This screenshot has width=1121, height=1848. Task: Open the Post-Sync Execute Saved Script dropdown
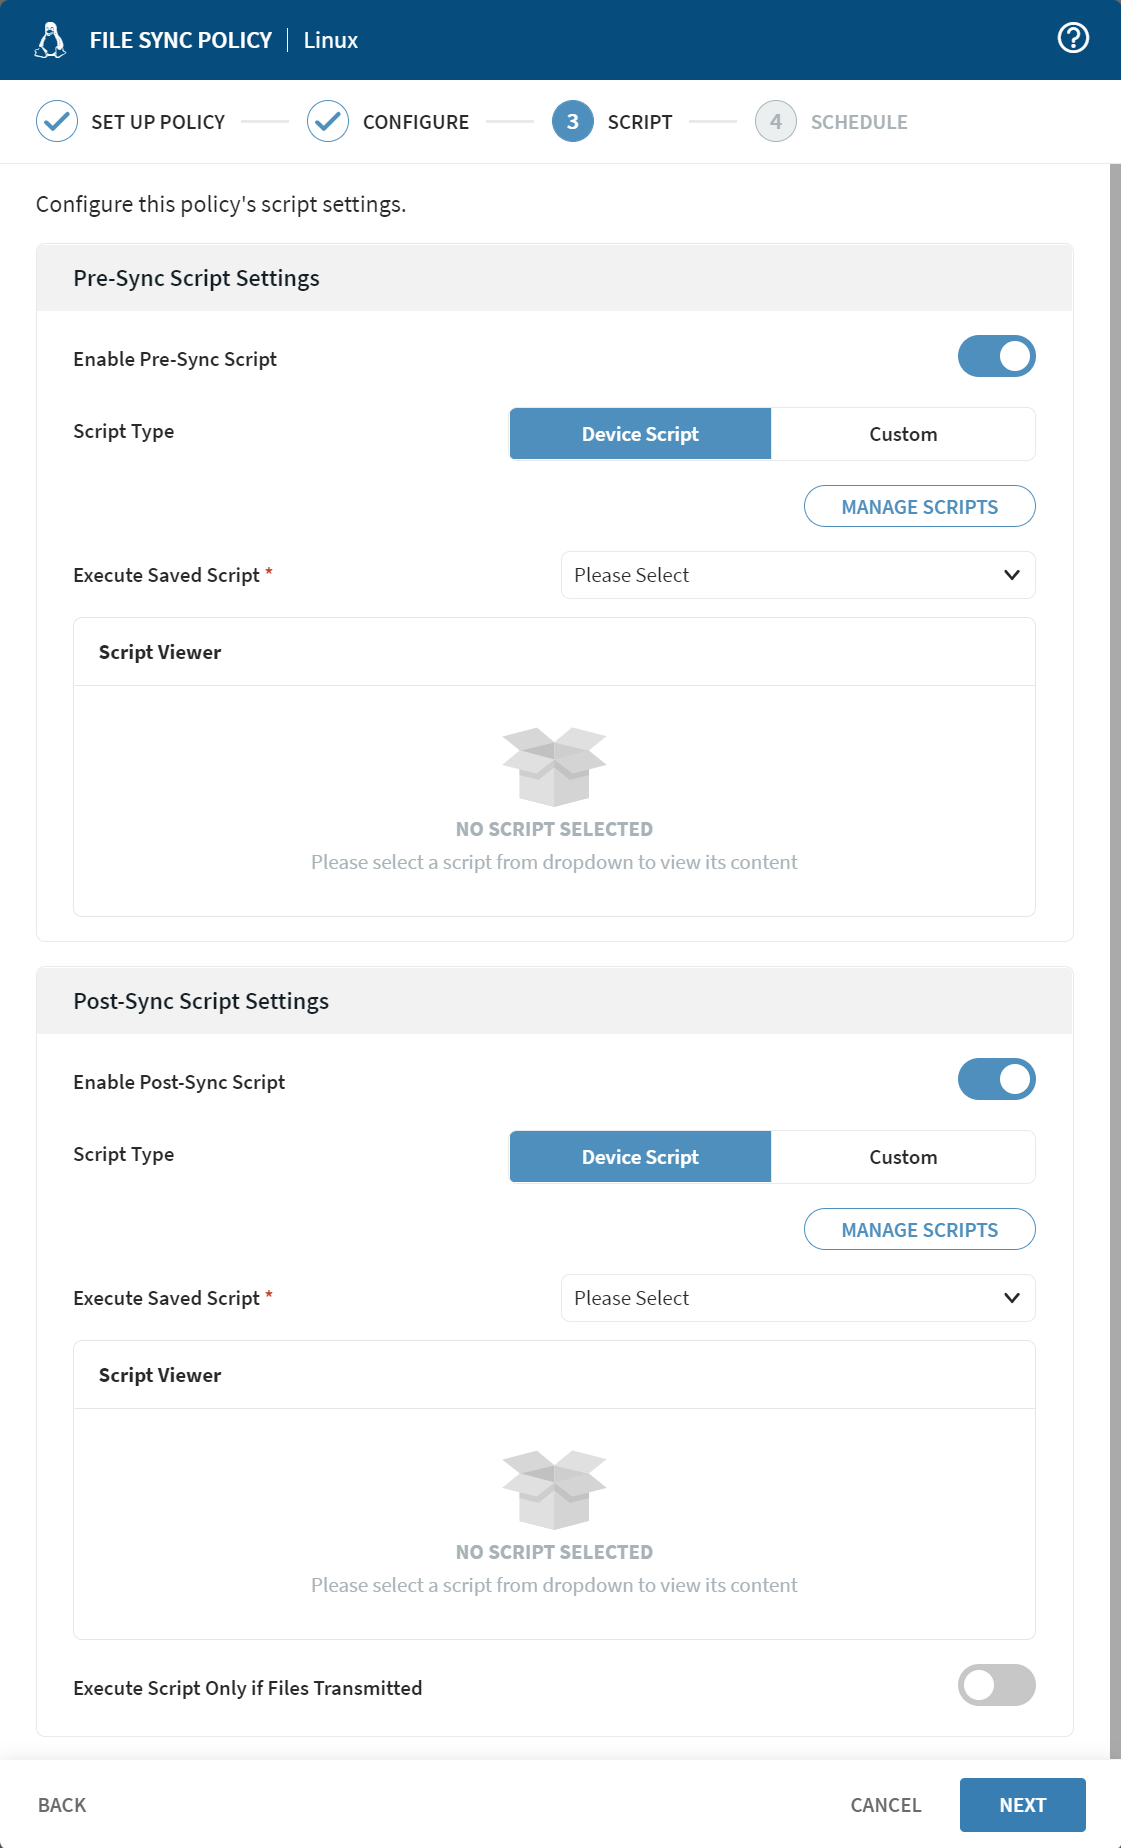798,1298
